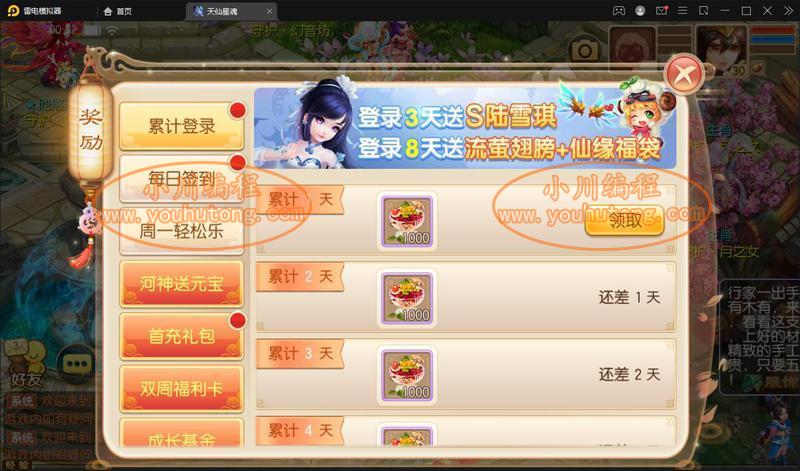The height and width of the screenshot is (471, 800).
Task: Open the 双周福利卡 section
Action: point(182,389)
